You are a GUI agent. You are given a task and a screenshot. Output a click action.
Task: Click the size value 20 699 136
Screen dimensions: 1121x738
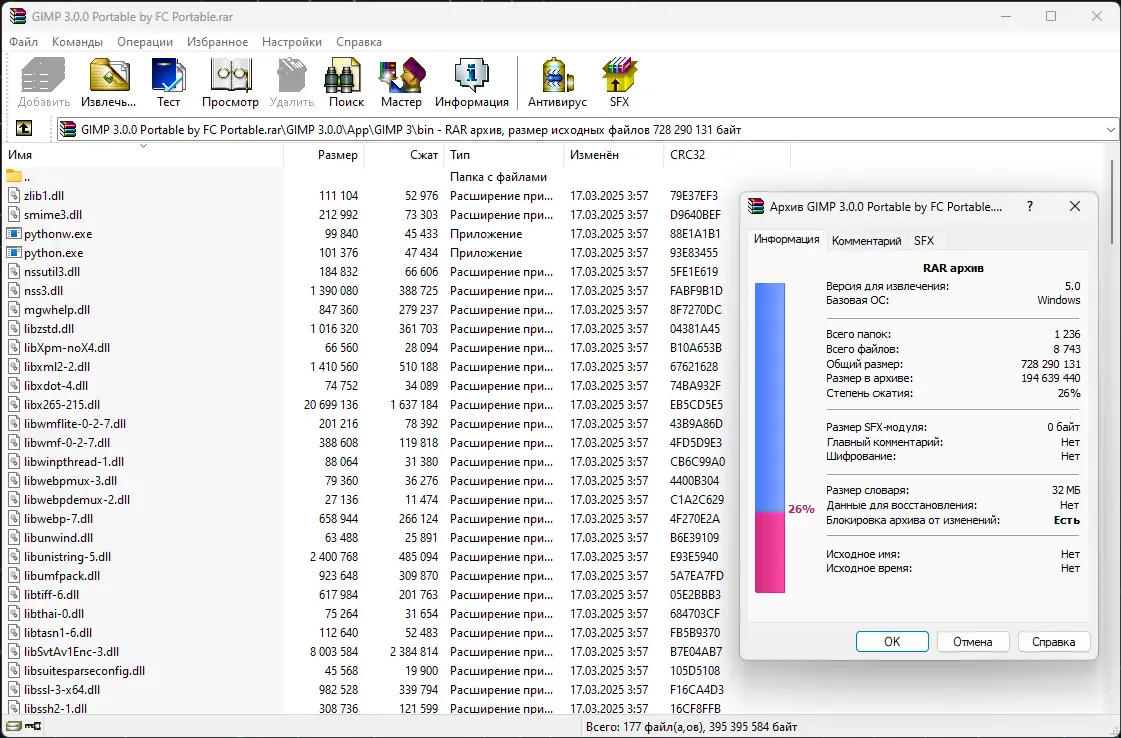click(331, 405)
